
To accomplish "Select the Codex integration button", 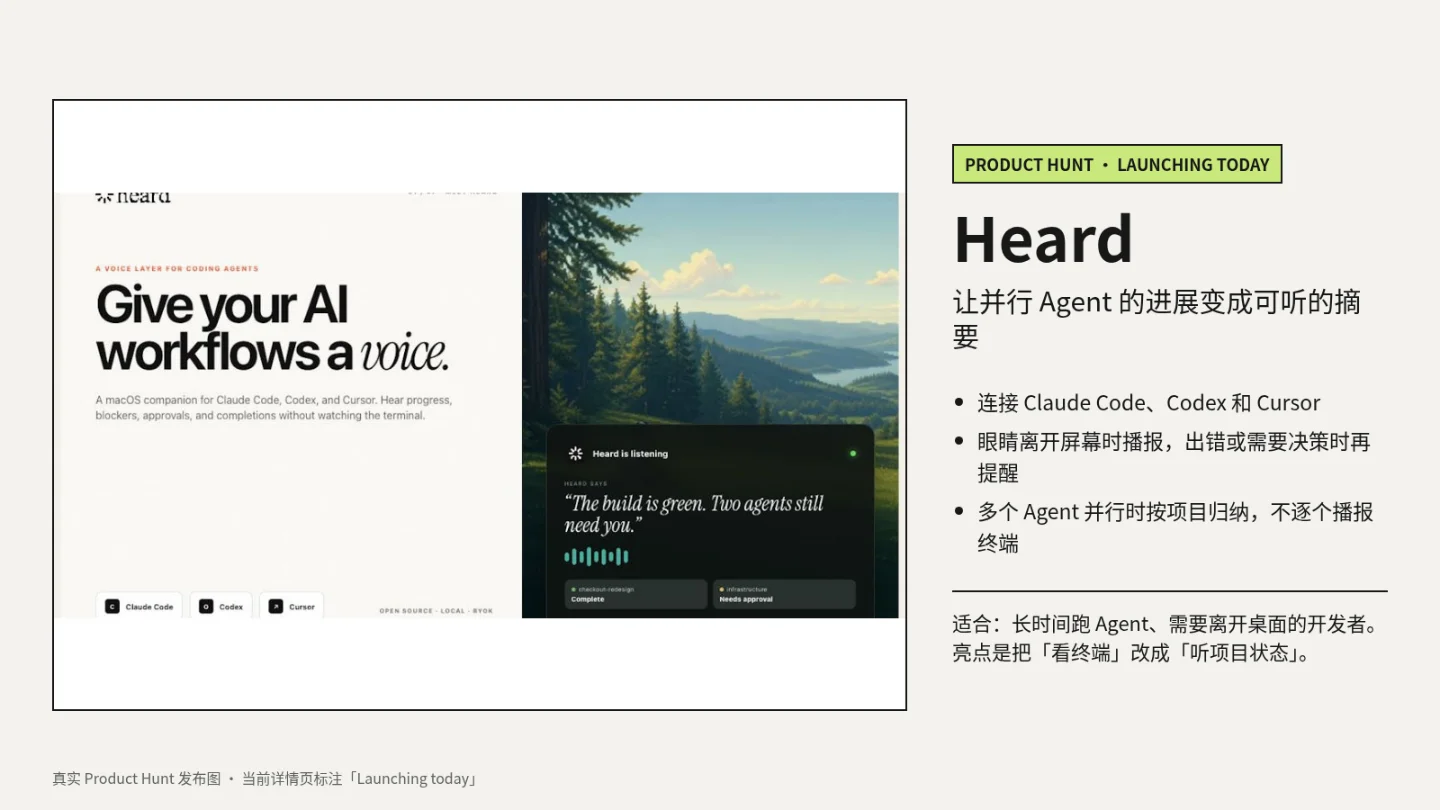I will click(x=221, y=606).
